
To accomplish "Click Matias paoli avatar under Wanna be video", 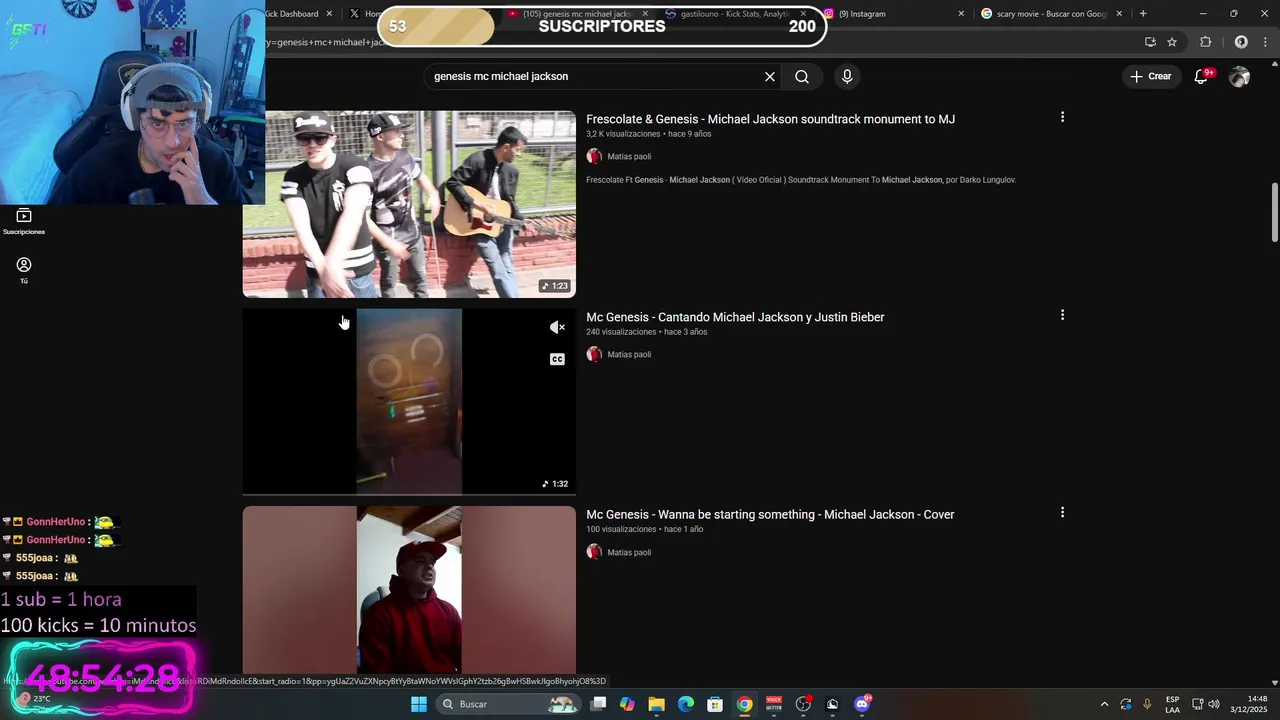I will click(x=594, y=552).
